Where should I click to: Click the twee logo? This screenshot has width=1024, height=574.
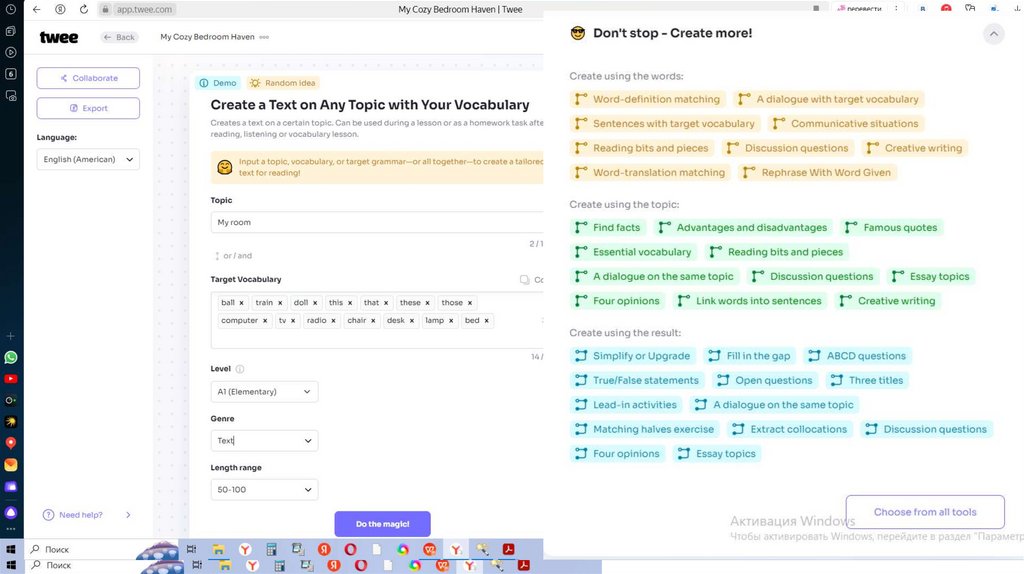(x=59, y=37)
